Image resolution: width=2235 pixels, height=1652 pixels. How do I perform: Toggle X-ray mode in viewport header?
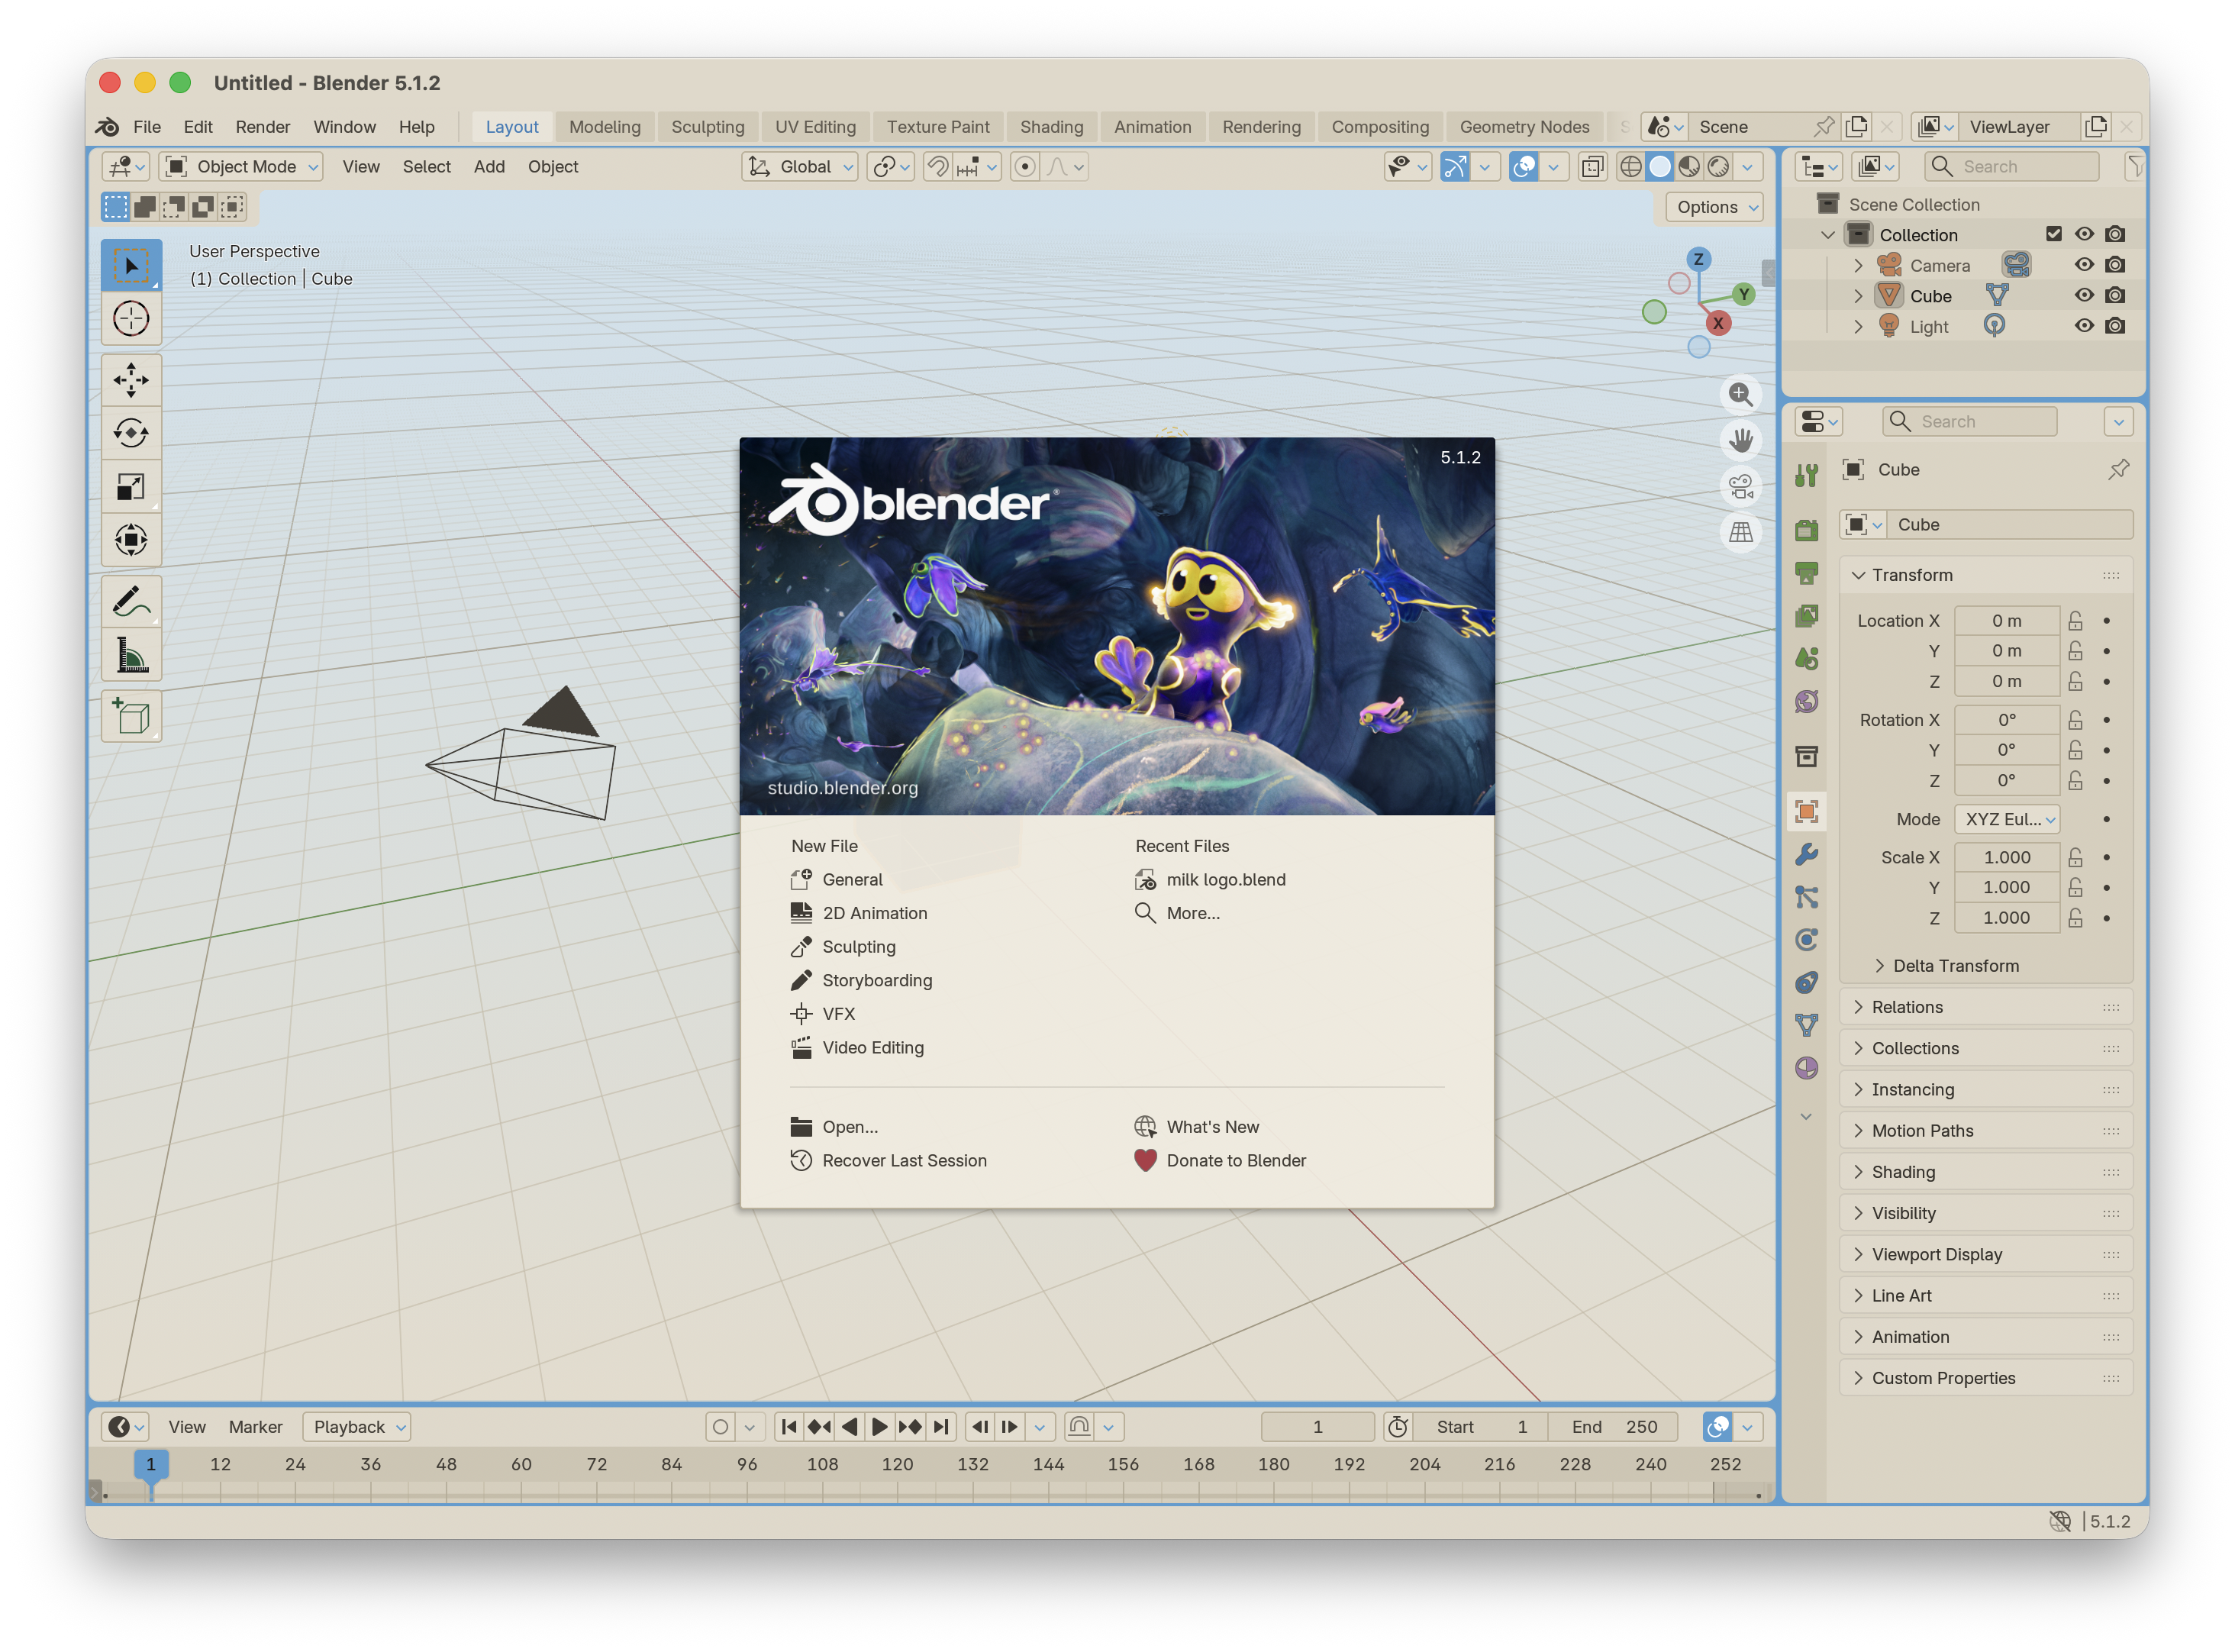coord(1592,167)
